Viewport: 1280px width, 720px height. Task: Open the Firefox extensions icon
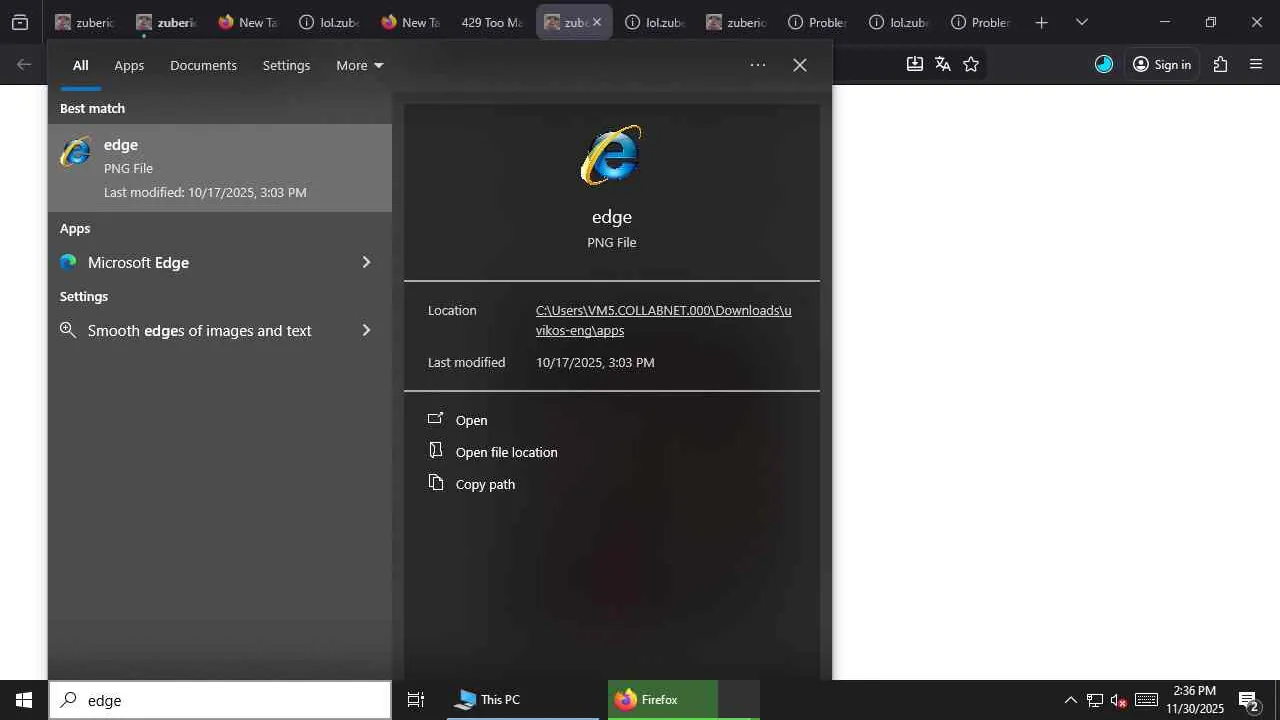(1220, 64)
